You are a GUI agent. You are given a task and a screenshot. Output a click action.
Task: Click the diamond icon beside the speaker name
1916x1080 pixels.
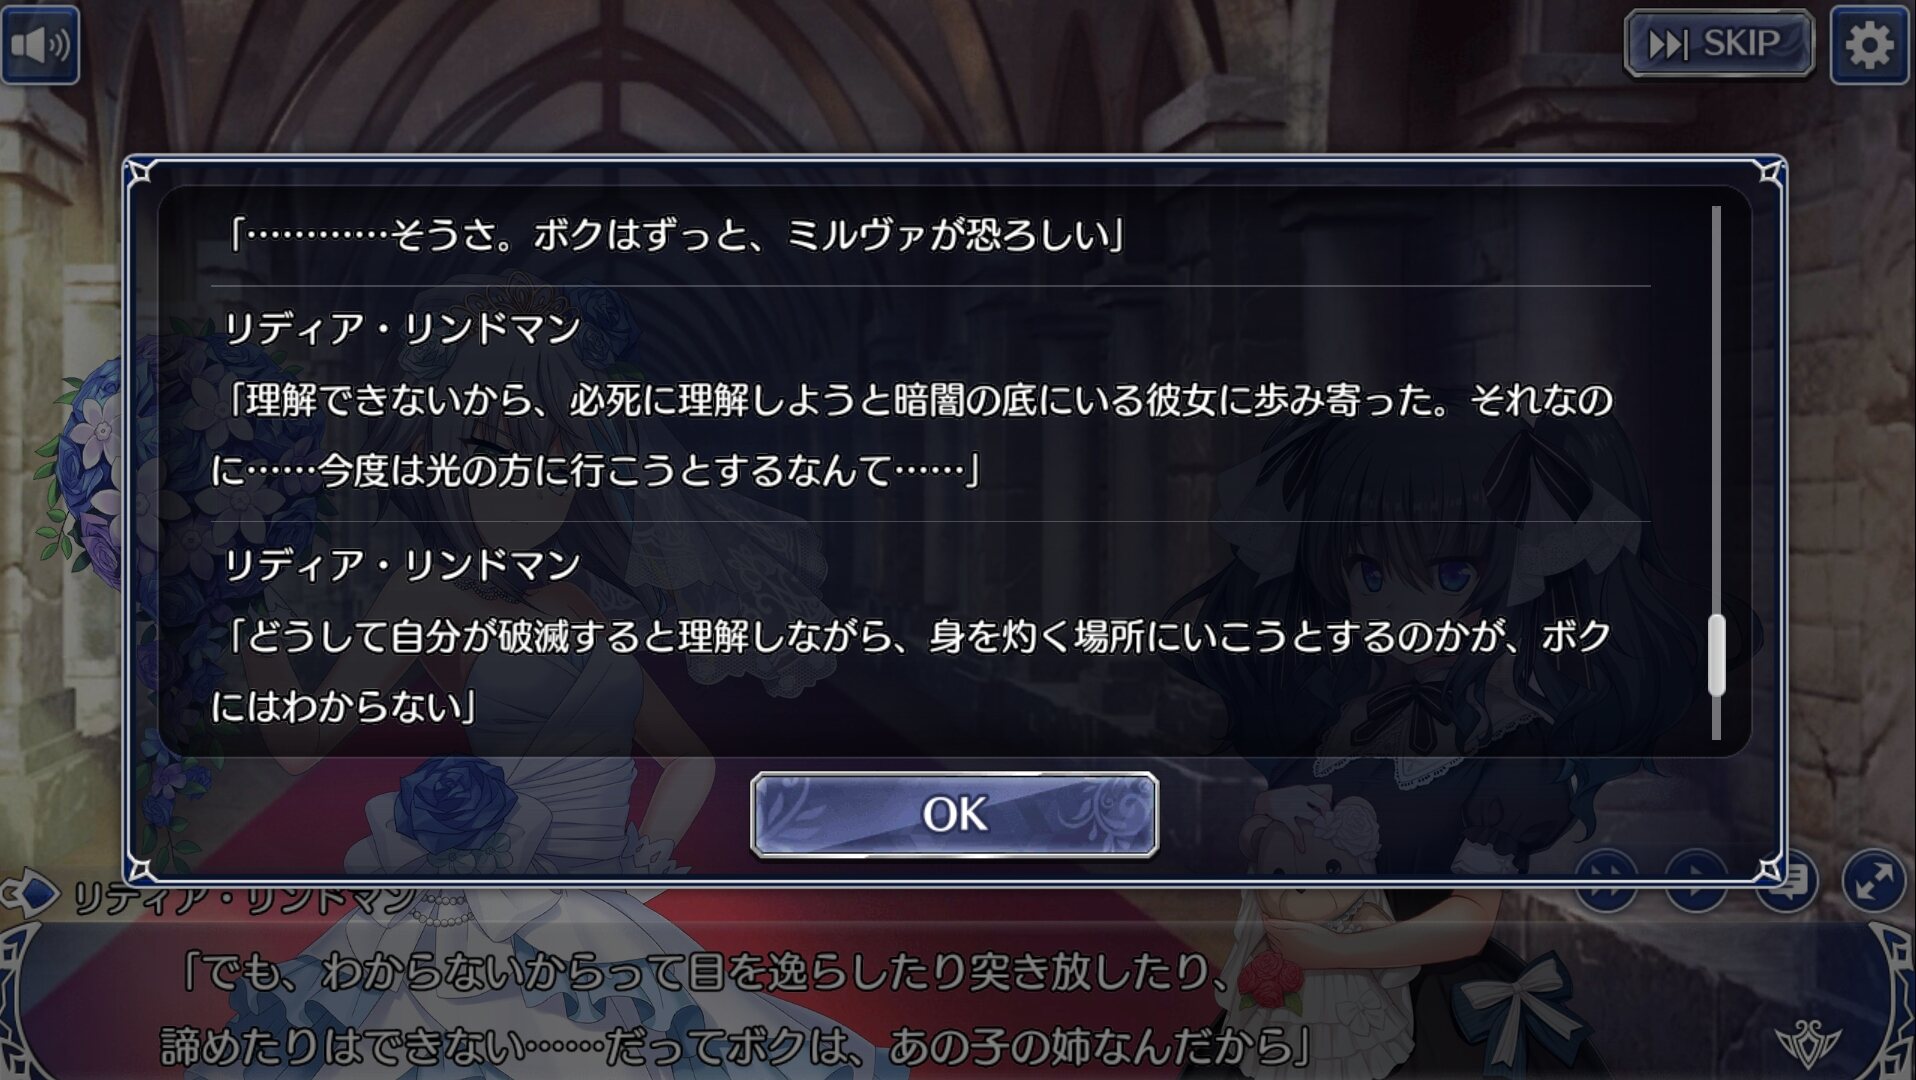(x=30, y=893)
